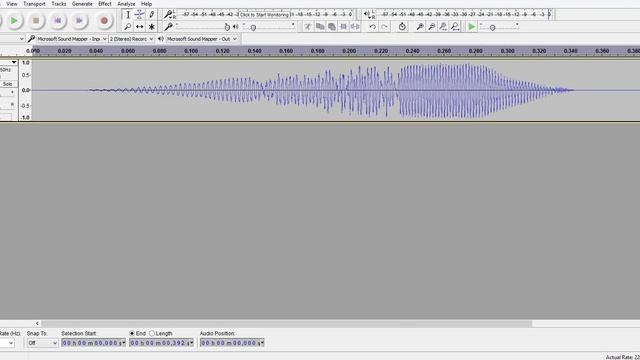Click the mixer toolbar speaker icon

[236, 27]
